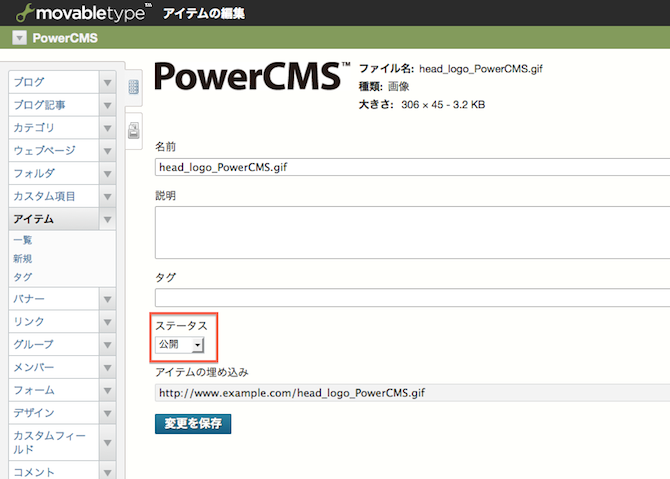Viewport: 670px width, 479px height.
Task: Click the アイテムの編集 page title
Action: pyautogui.click(x=204, y=14)
